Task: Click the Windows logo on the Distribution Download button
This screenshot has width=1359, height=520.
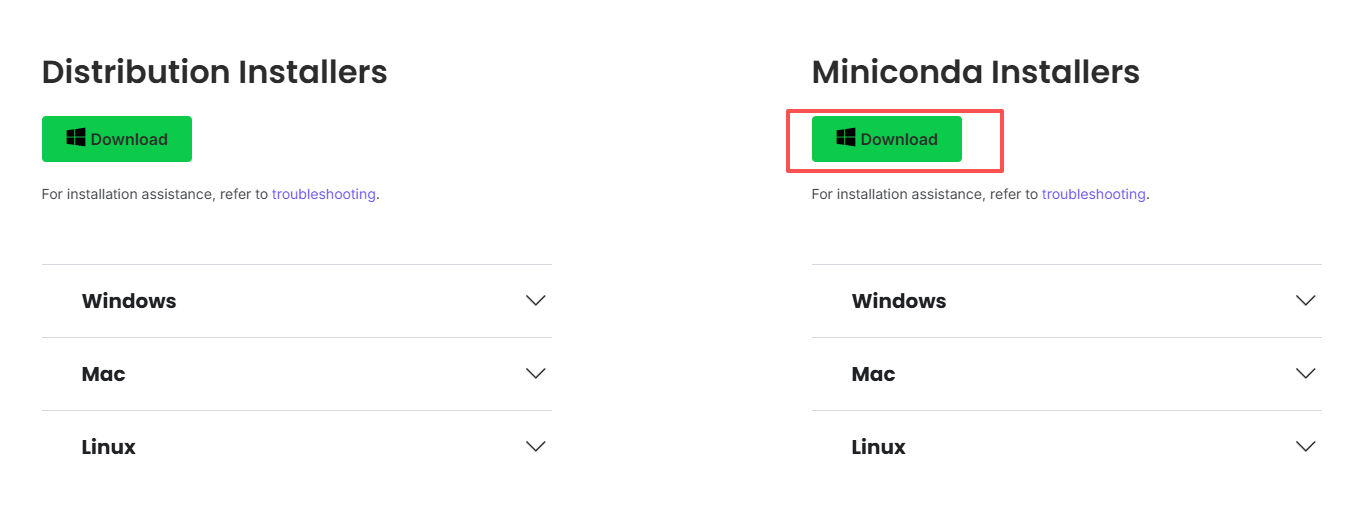Action: click(76, 138)
